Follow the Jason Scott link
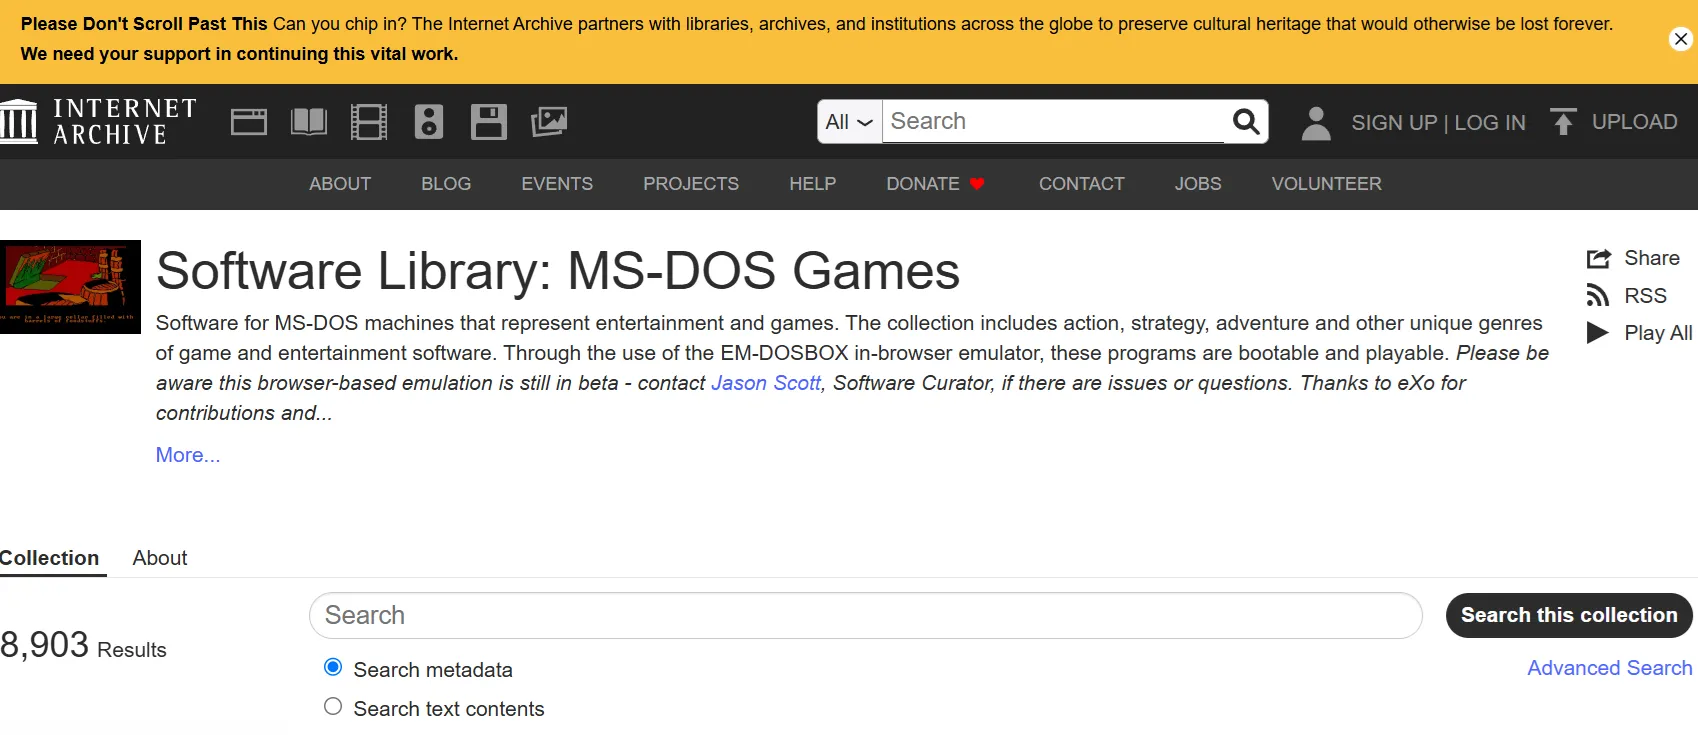This screenshot has height=735, width=1698. point(766,383)
